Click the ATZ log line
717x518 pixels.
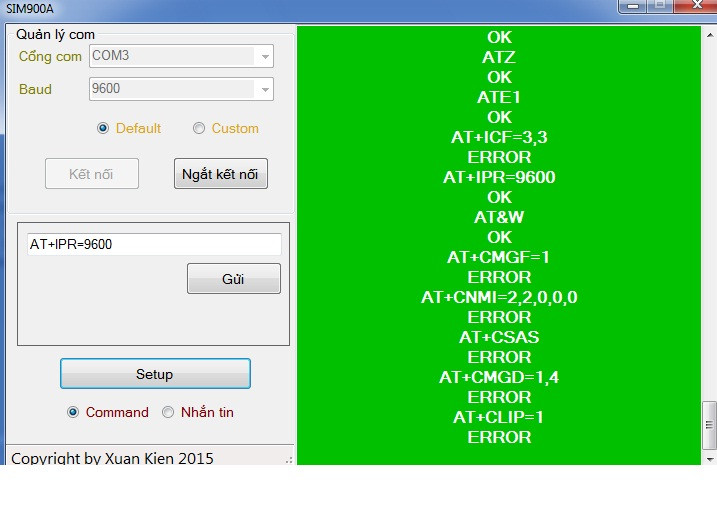coord(499,57)
